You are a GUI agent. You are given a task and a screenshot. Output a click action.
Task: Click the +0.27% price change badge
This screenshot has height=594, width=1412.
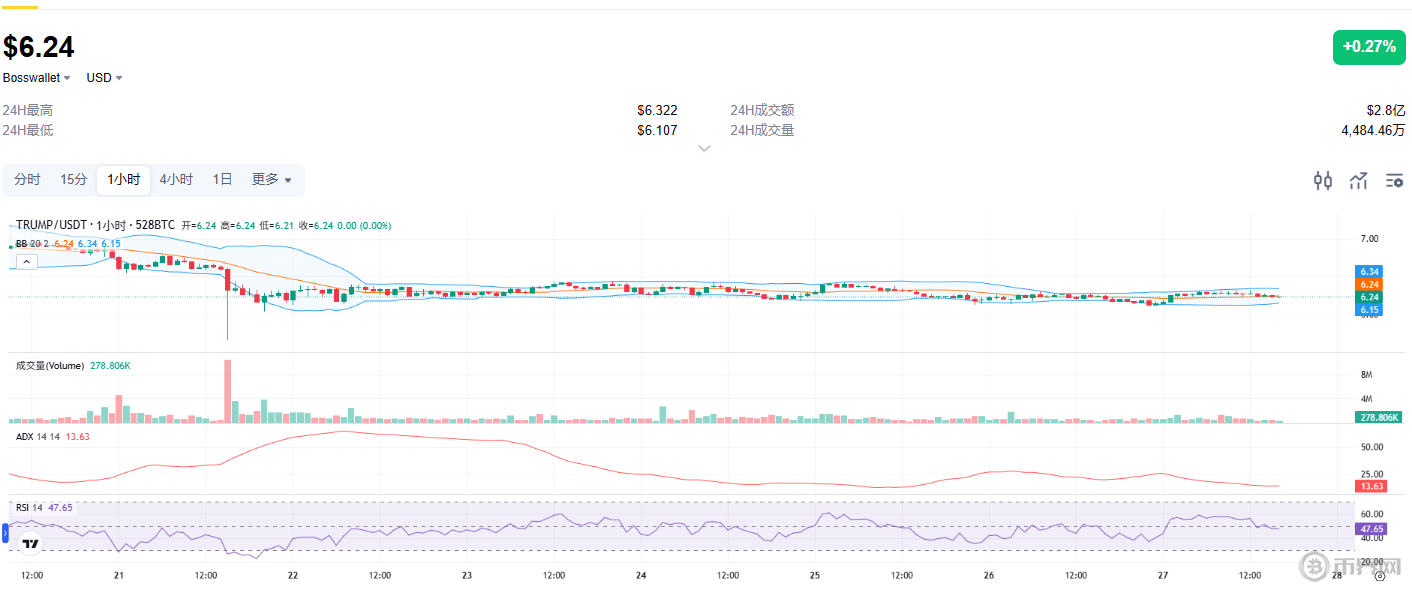[1368, 47]
